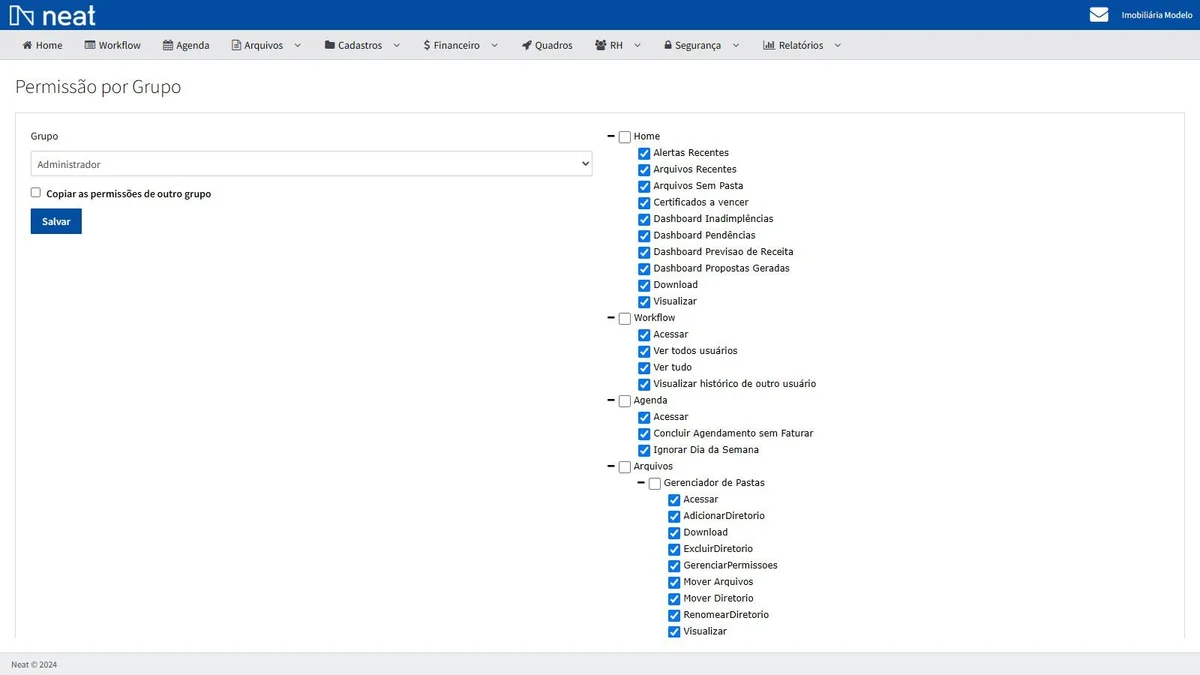Toggle Dashboard Inadimplências checkbox

pyautogui.click(x=645, y=219)
